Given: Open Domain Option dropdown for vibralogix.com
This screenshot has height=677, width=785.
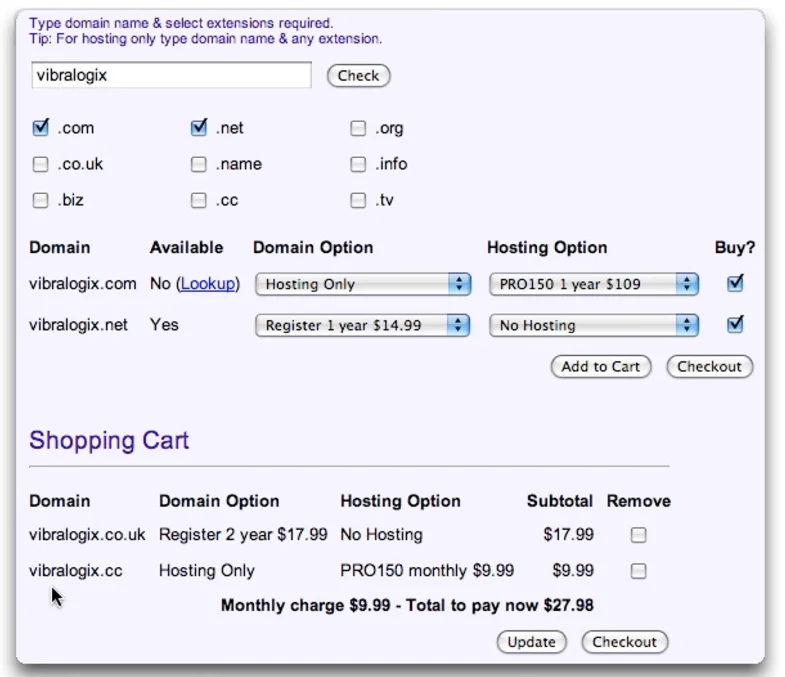Looking at the screenshot, I should 362,284.
